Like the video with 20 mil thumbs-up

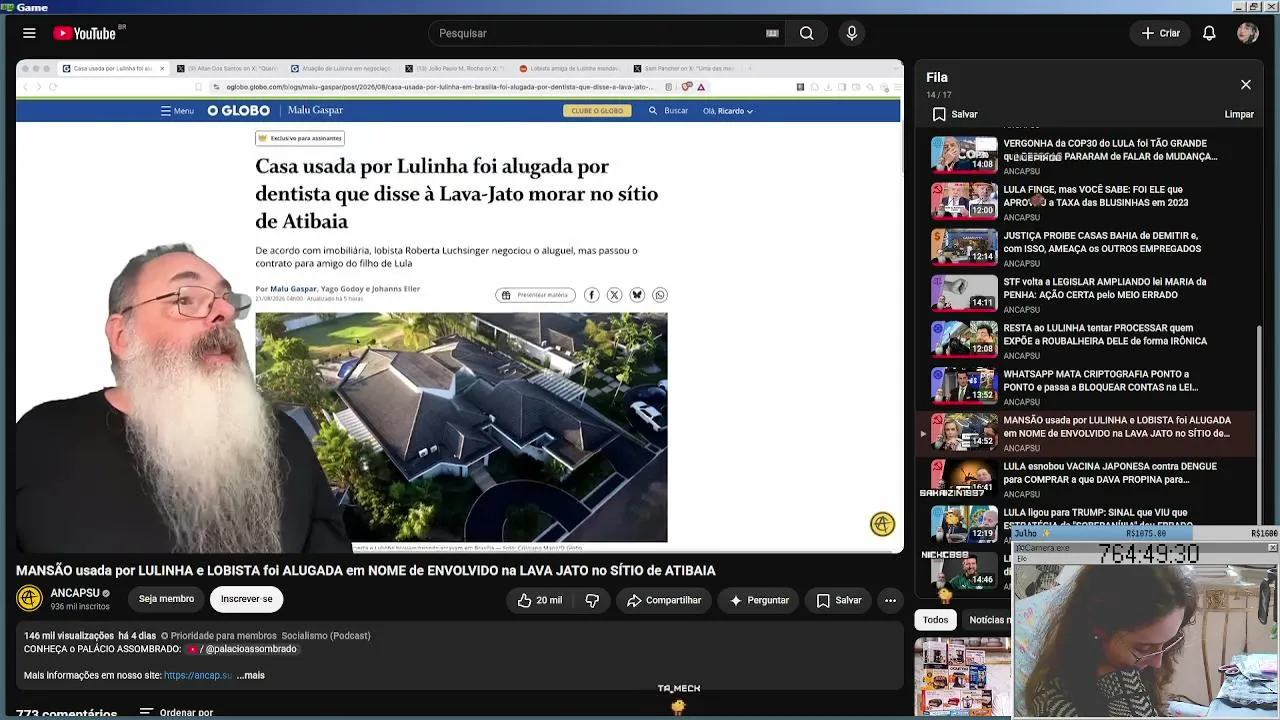point(539,600)
